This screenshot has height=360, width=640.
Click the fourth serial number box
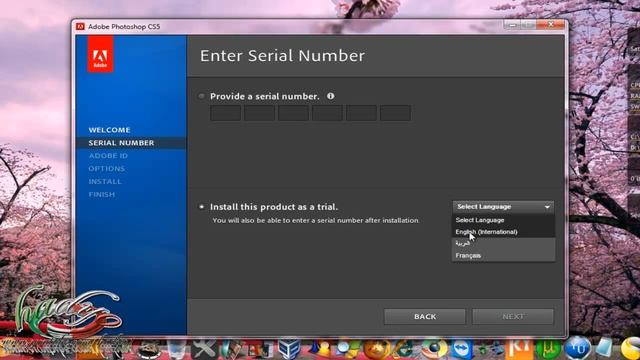tap(327, 113)
